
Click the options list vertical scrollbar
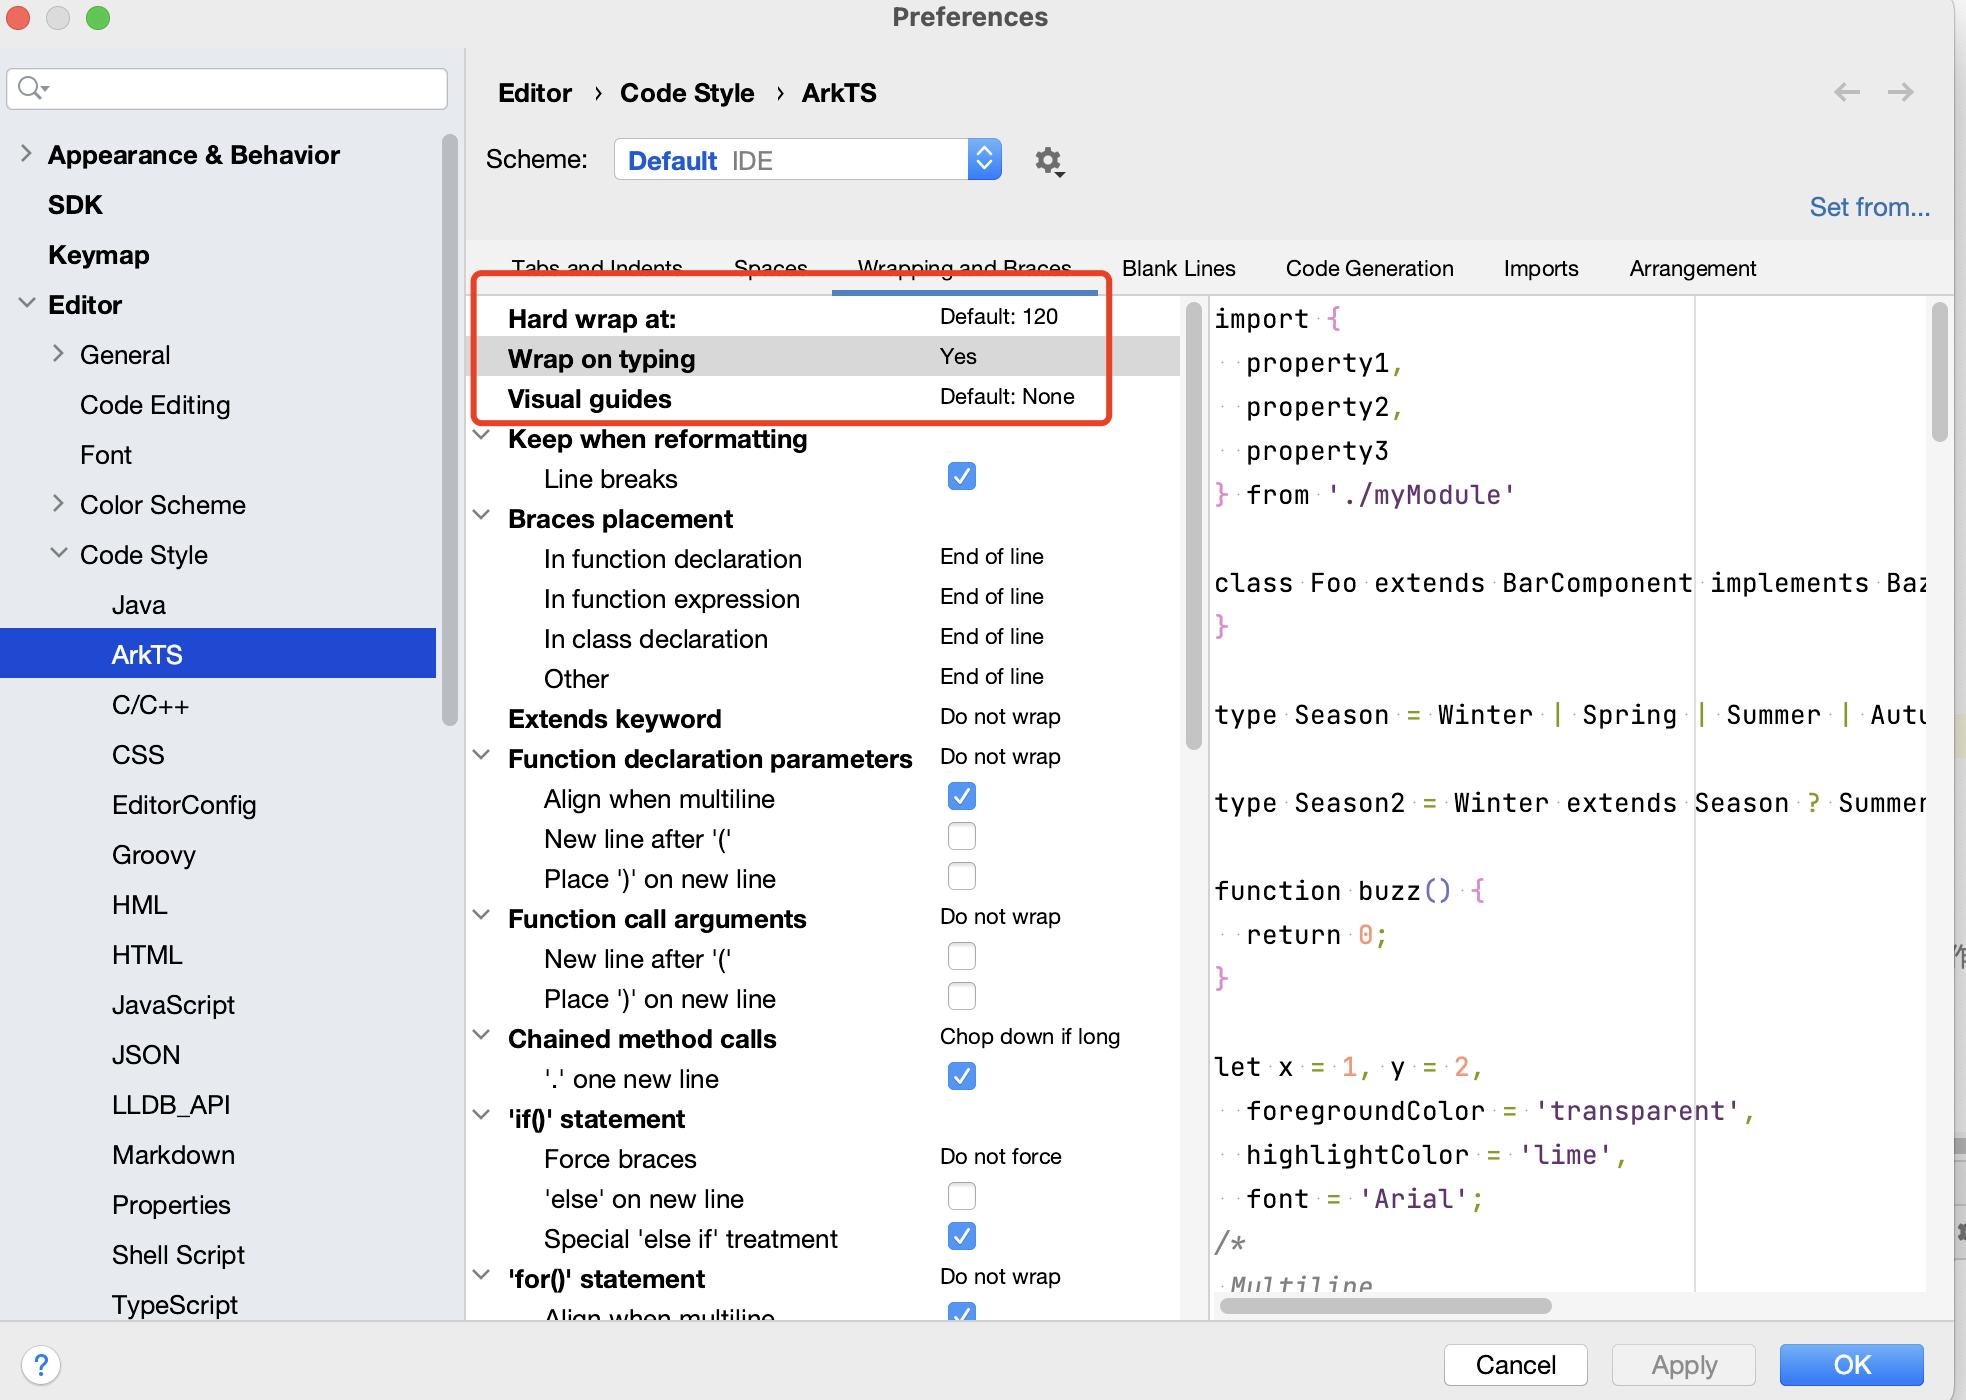point(1193,526)
